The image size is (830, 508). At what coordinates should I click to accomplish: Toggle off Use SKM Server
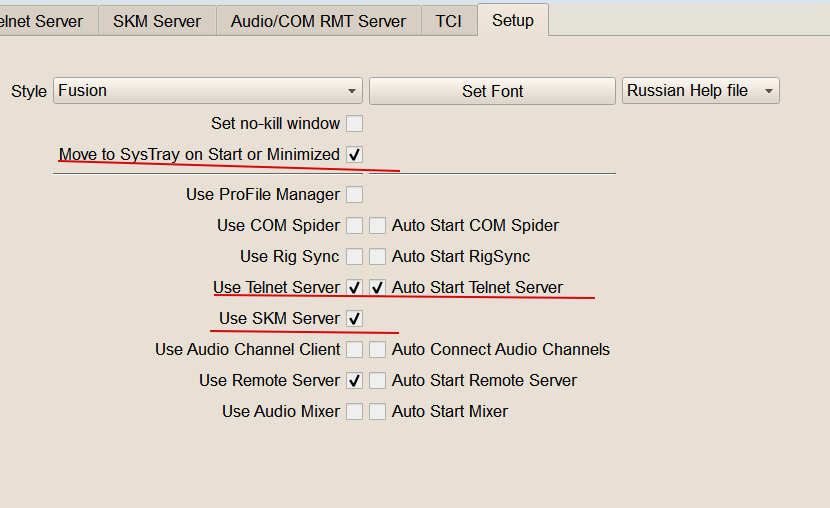tap(354, 319)
